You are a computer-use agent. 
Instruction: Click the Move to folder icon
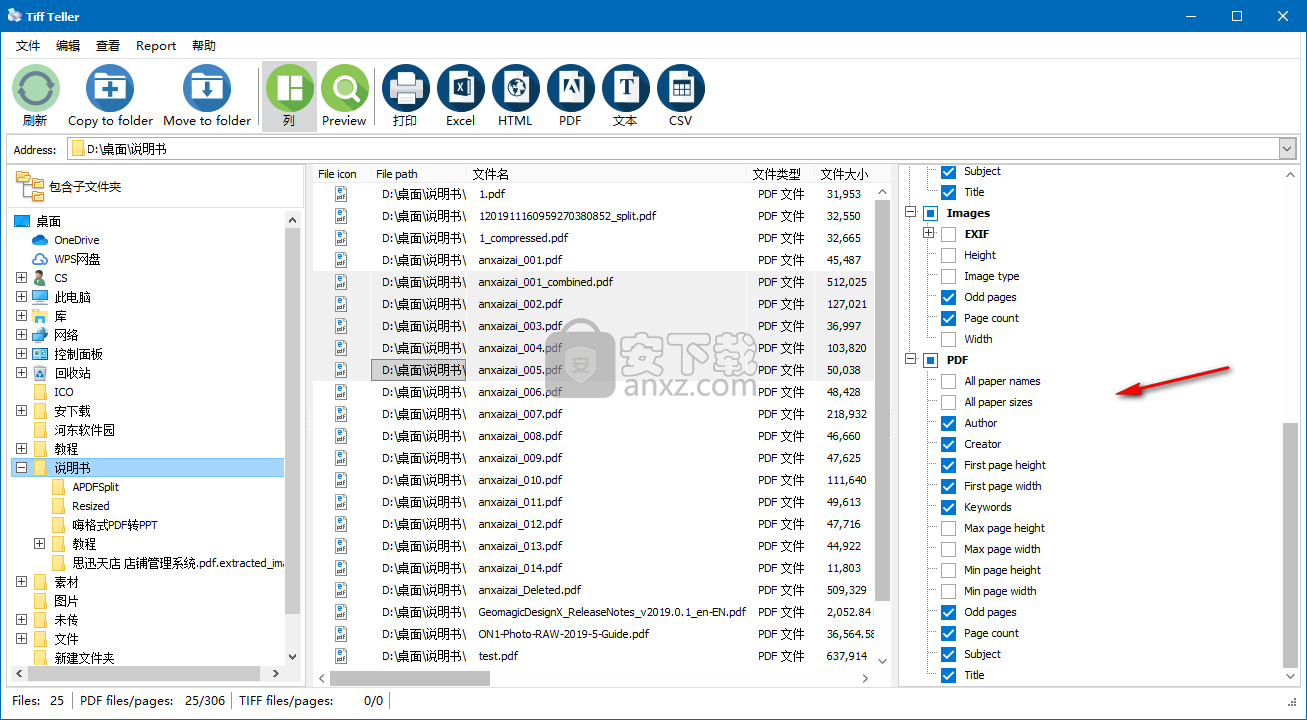[207, 88]
